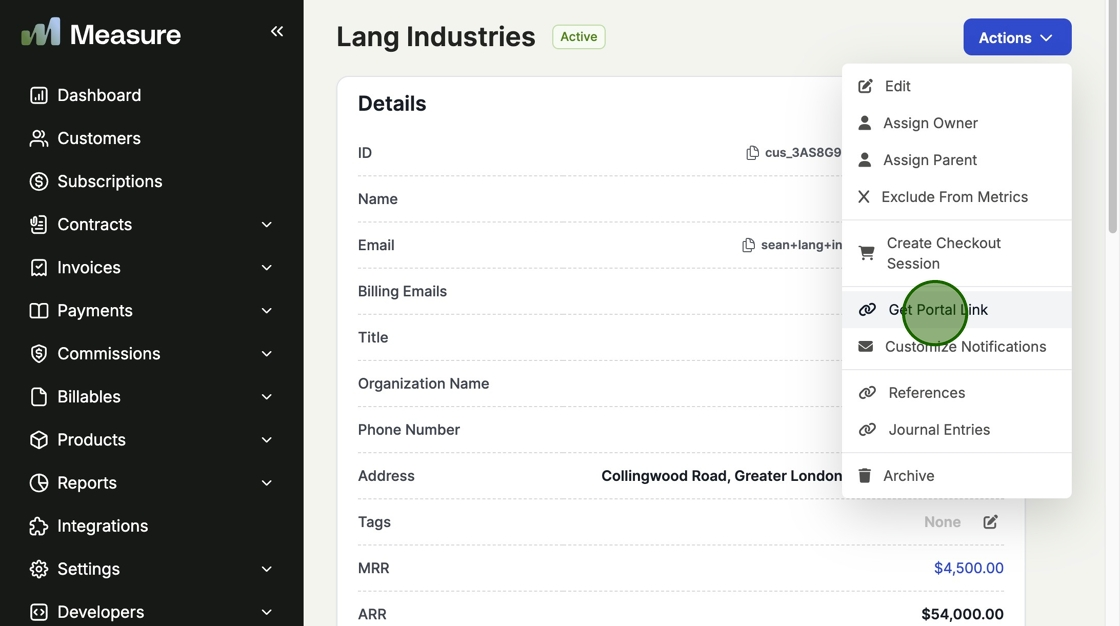This screenshot has height=626, width=1120.
Task: Open the Actions dropdown button
Action: coord(1016,38)
